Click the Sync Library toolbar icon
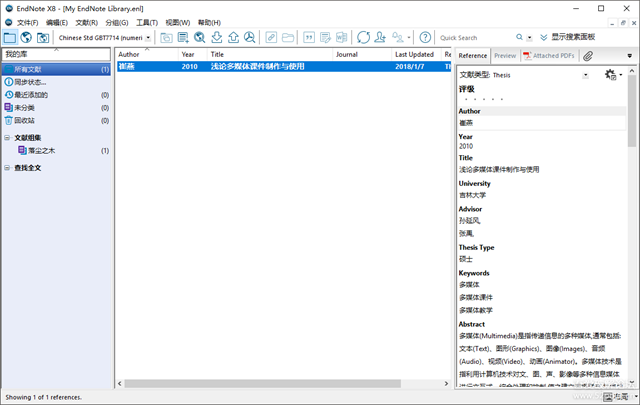The image size is (640, 405). (x=363, y=37)
